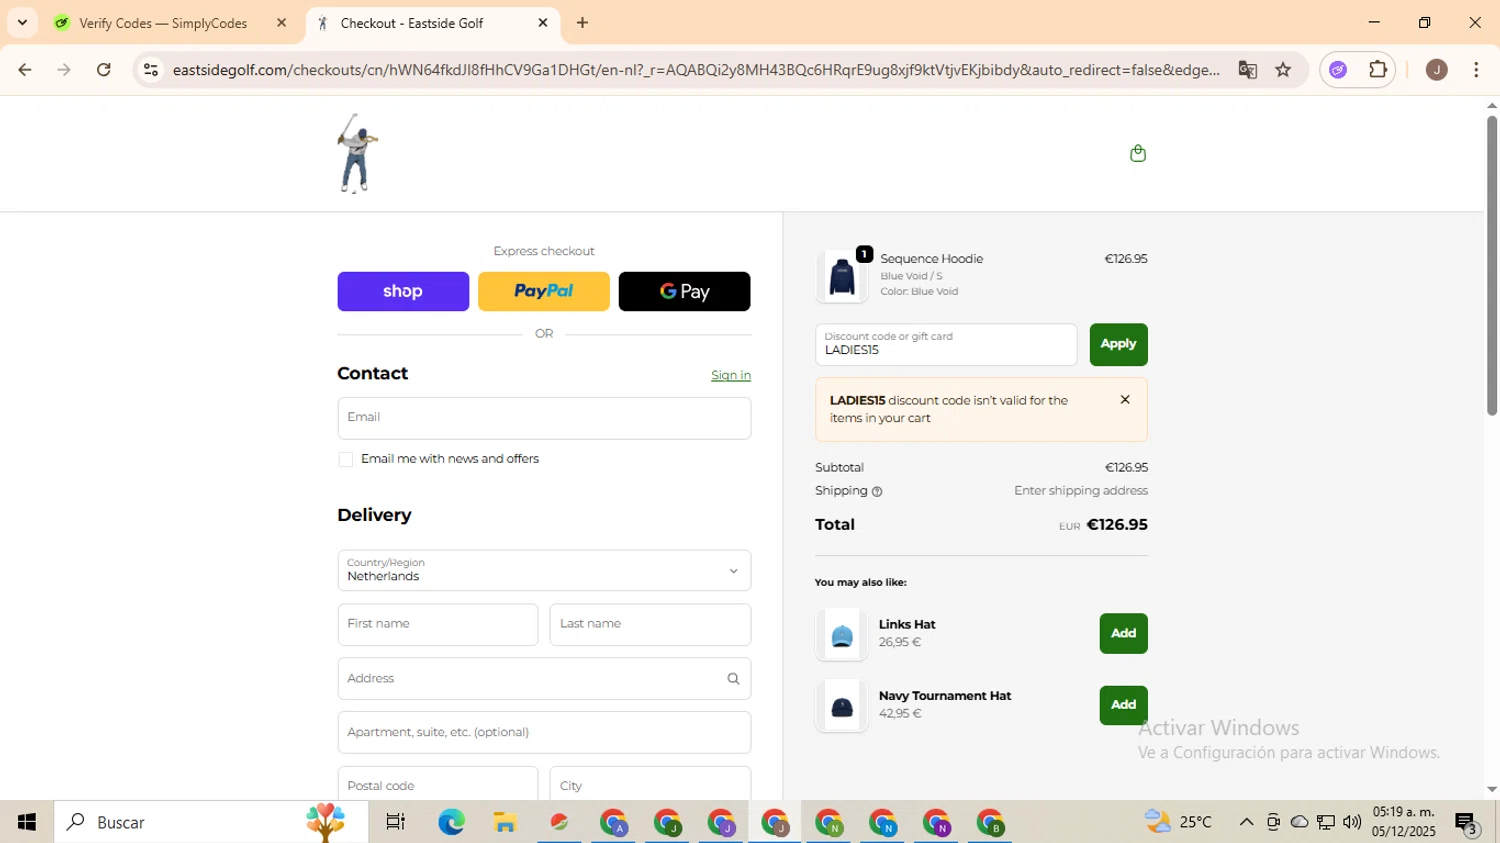1500x843 pixels.
Task: Focus the Last name field
Action: click(650, 624)
